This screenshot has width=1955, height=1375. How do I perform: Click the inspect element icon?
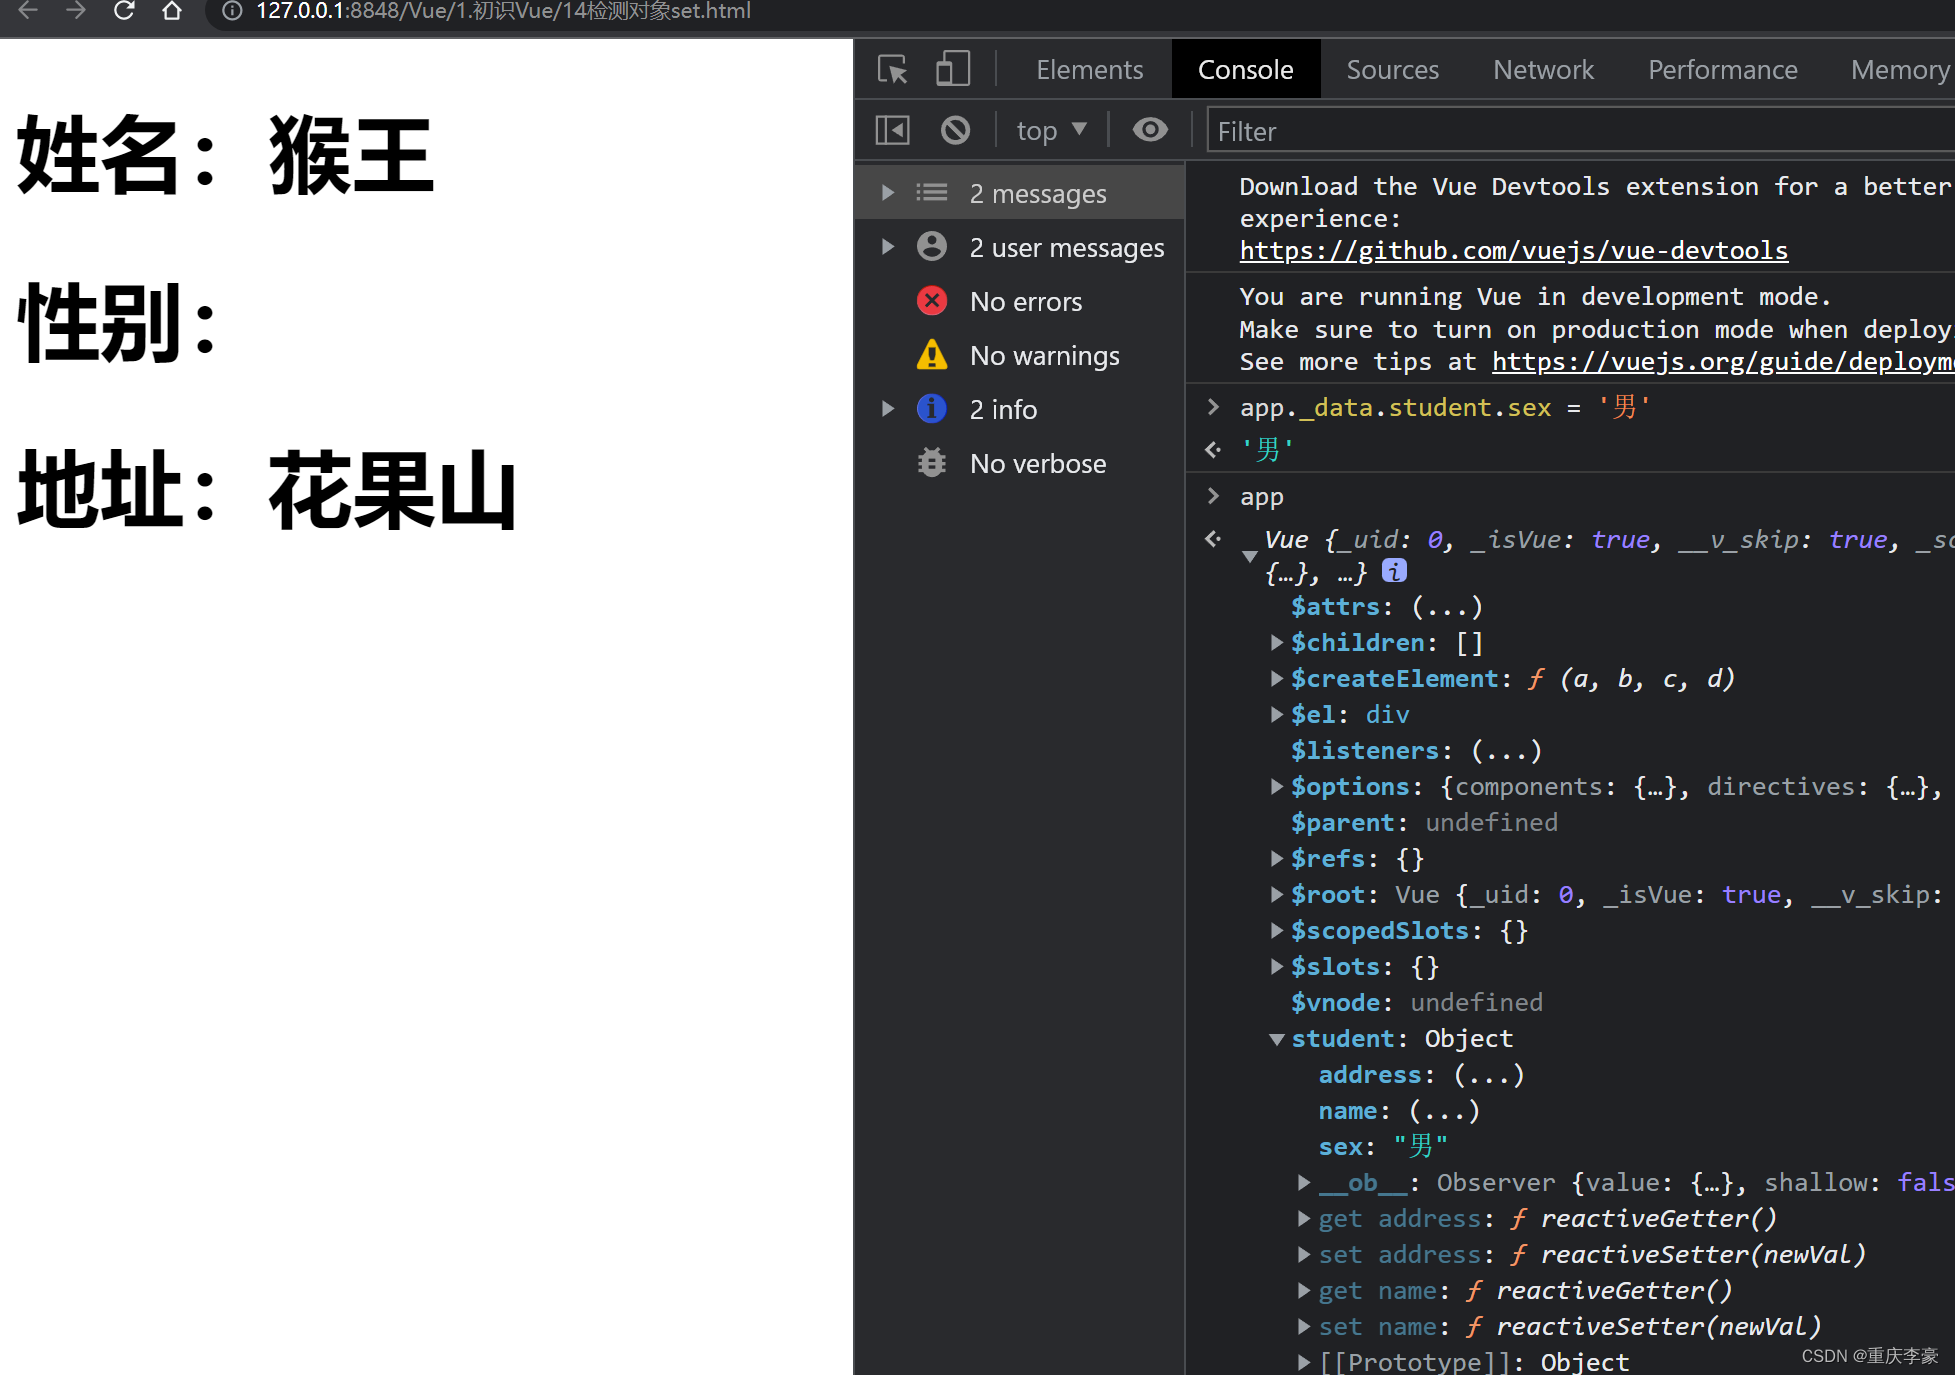[894, 70]
